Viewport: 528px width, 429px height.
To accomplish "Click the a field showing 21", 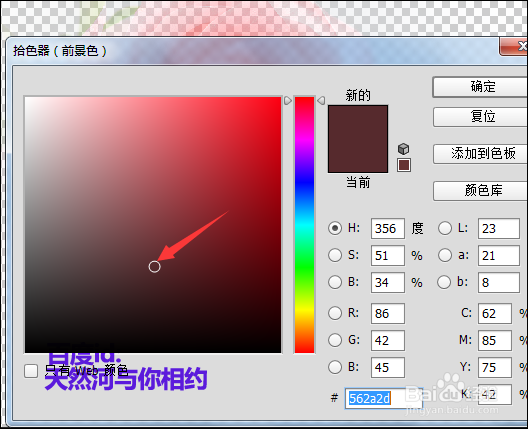I will point(499,255).
